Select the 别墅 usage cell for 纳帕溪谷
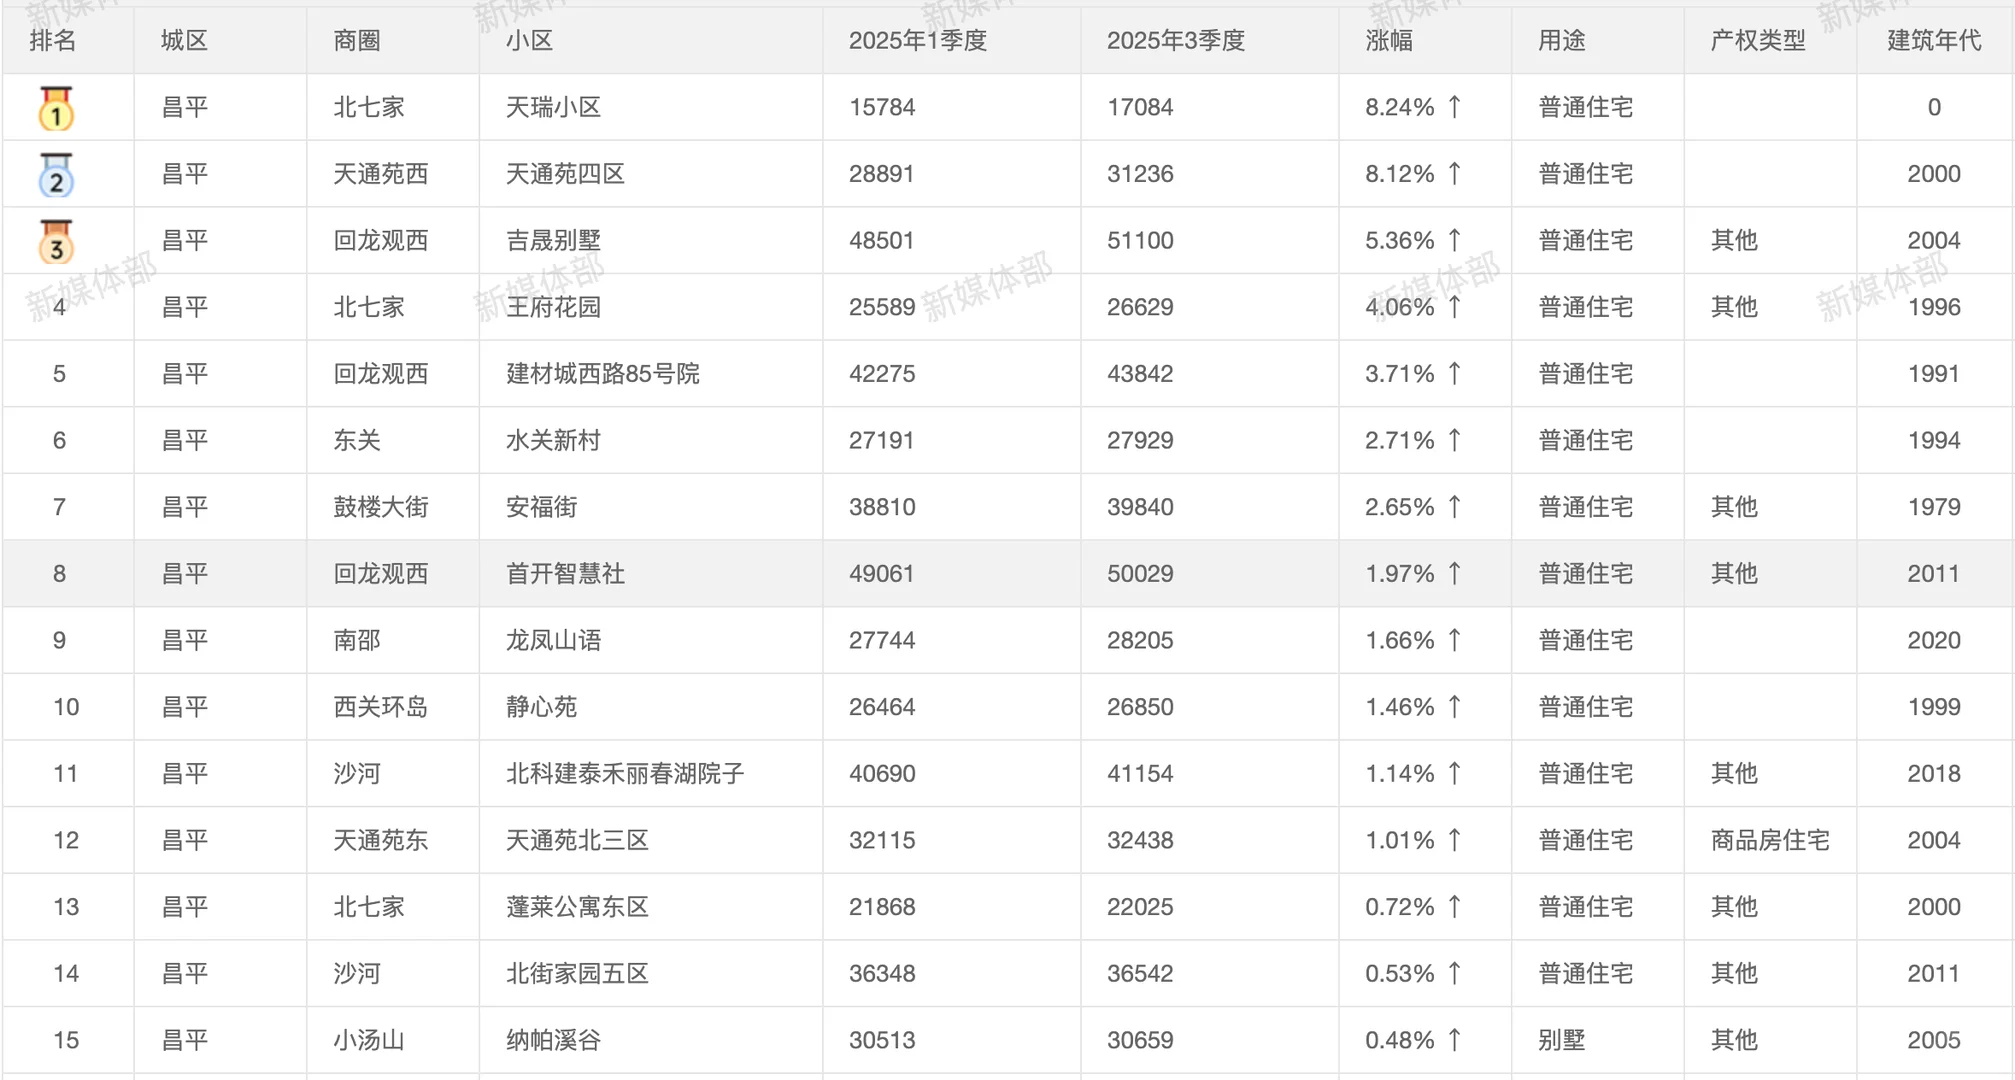2015x1080 pixels. pos(1565,1039)
